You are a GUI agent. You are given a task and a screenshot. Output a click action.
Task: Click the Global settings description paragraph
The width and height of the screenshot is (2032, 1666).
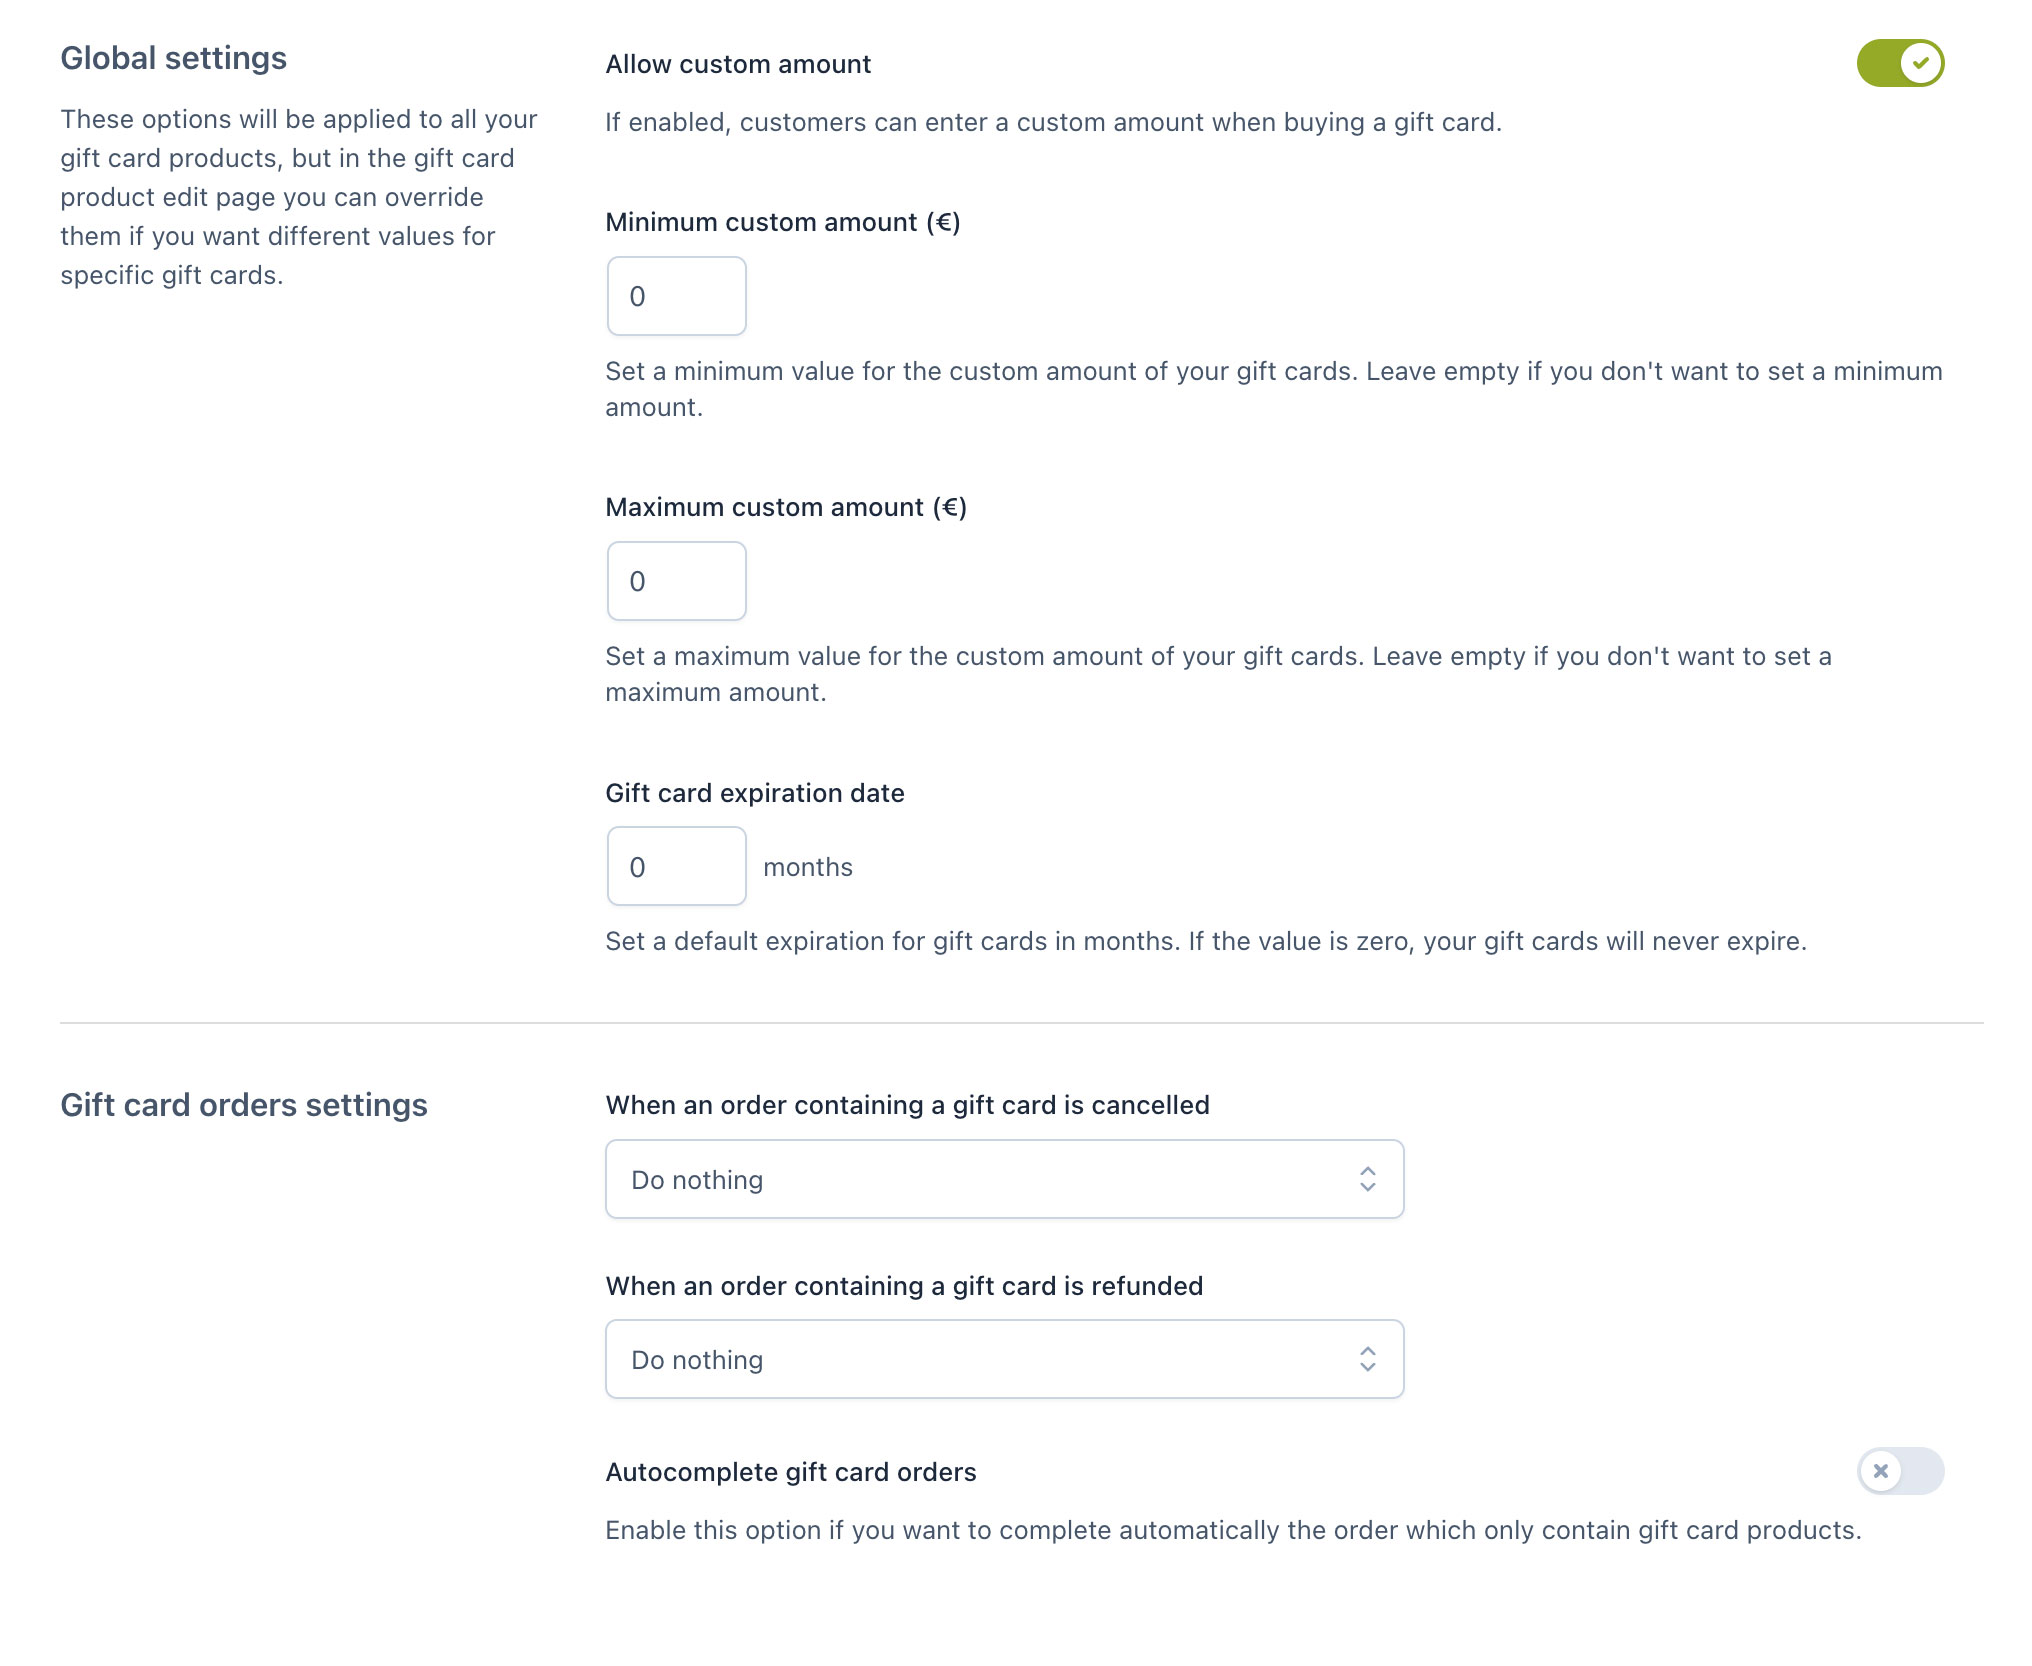tap(298, 197)
